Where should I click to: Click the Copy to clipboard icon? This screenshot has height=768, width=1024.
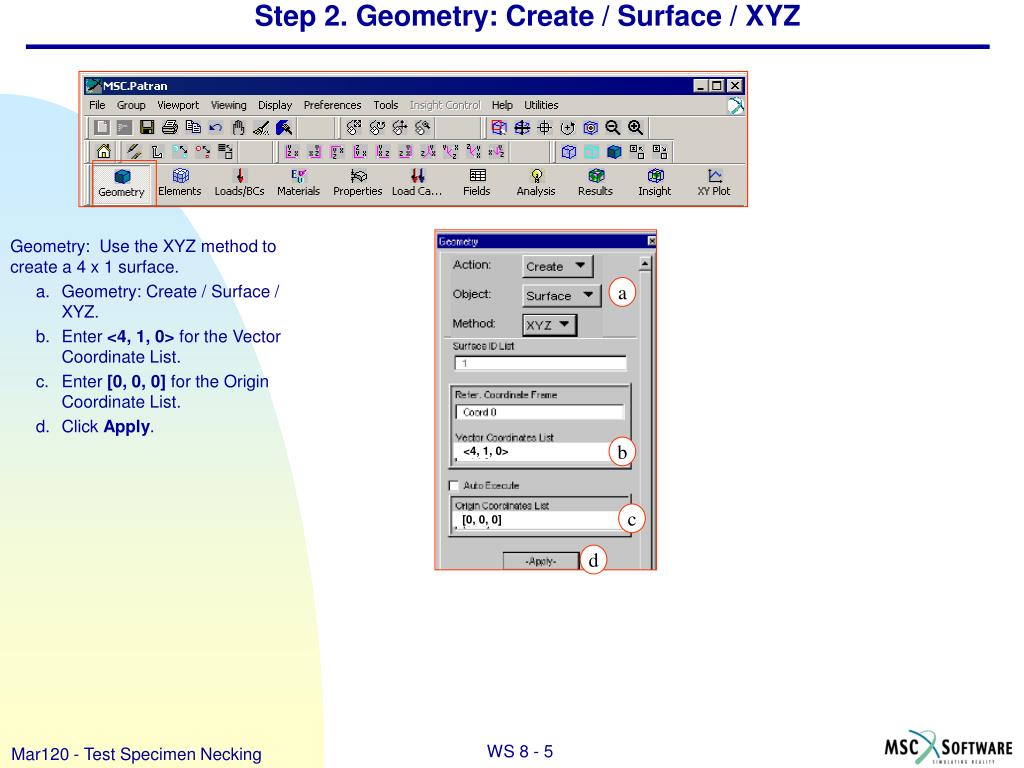pyautogui.click(x=193, y=127)
